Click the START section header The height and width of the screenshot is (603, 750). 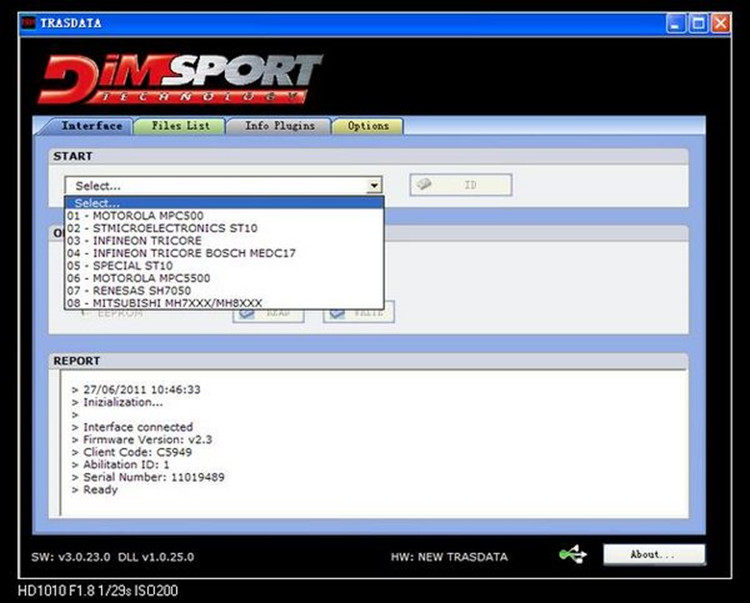[73, 156]
